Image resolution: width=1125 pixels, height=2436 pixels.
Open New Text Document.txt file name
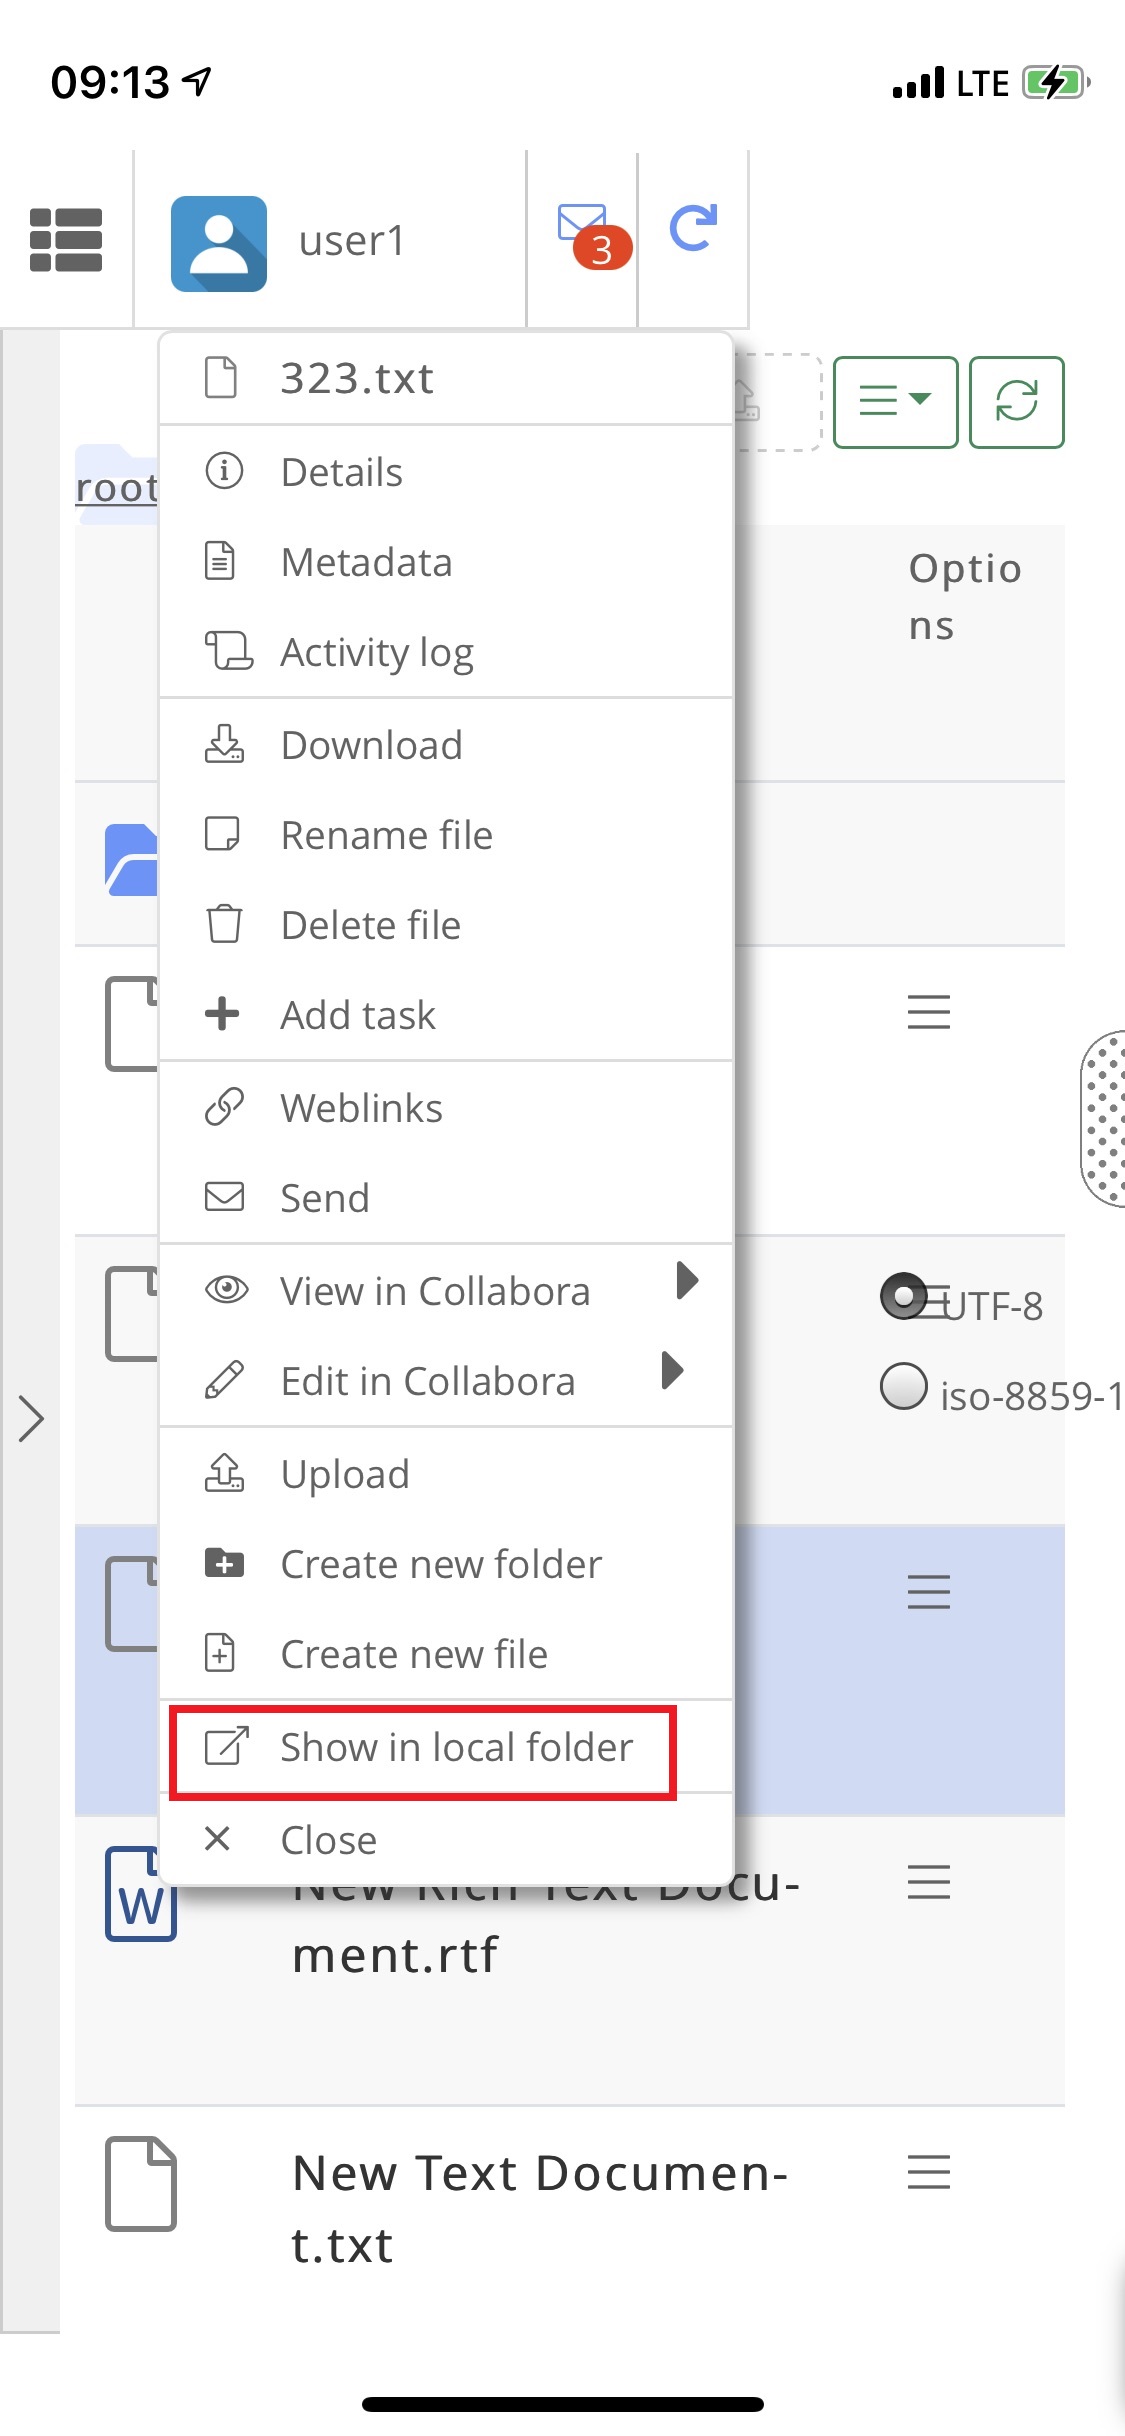tap(540, 2208)
